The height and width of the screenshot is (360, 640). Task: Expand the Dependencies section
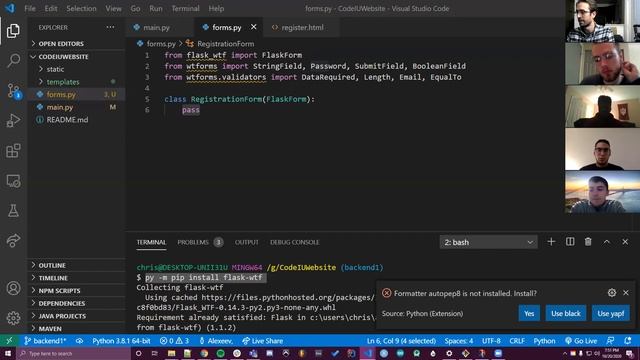point(76,303)
